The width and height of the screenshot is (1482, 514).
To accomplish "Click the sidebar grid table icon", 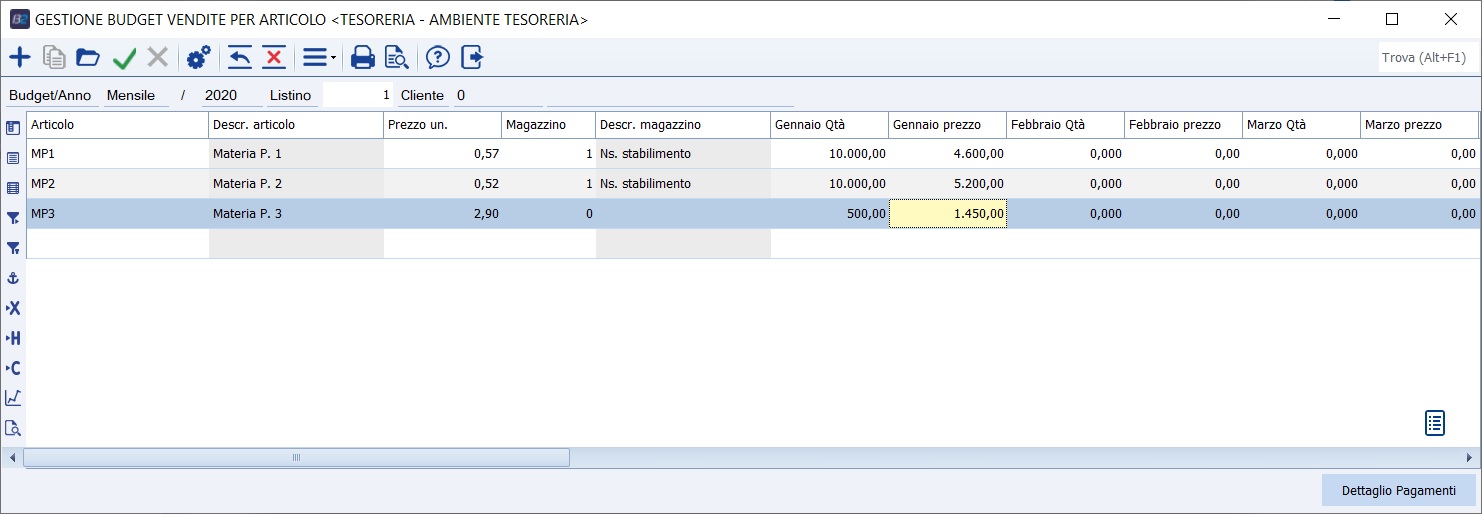I will click(x=13, y=188).
